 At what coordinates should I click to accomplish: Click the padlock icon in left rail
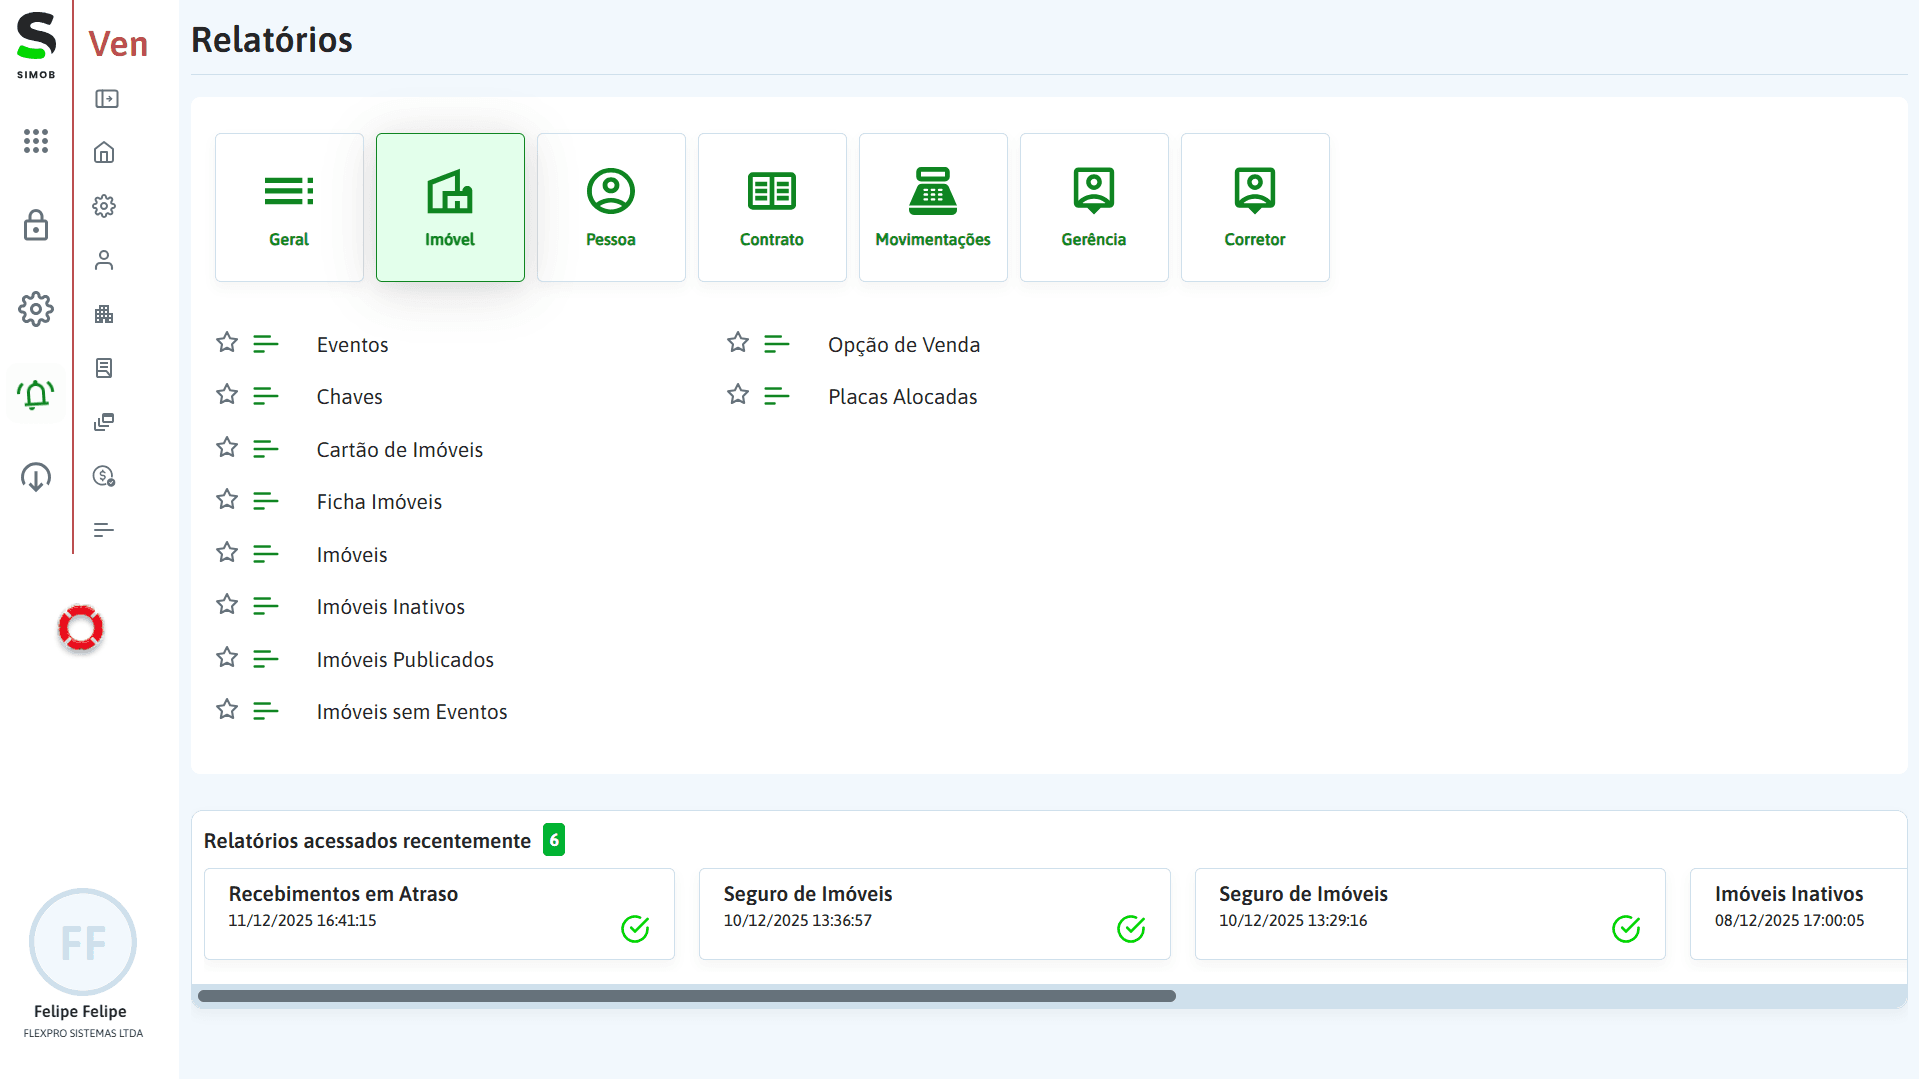tap(36, 226)
